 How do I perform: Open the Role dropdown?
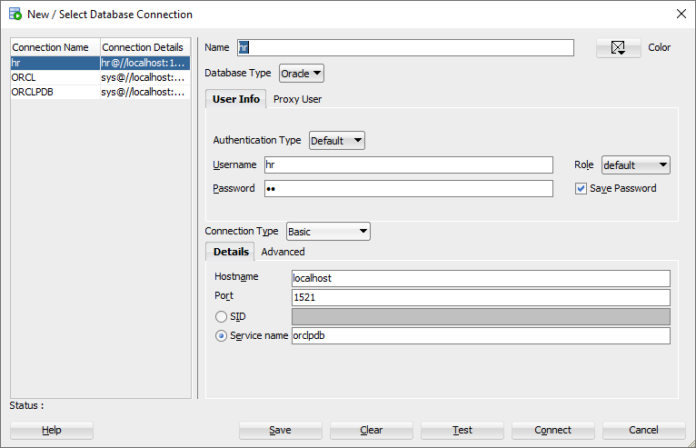(635, 165)
